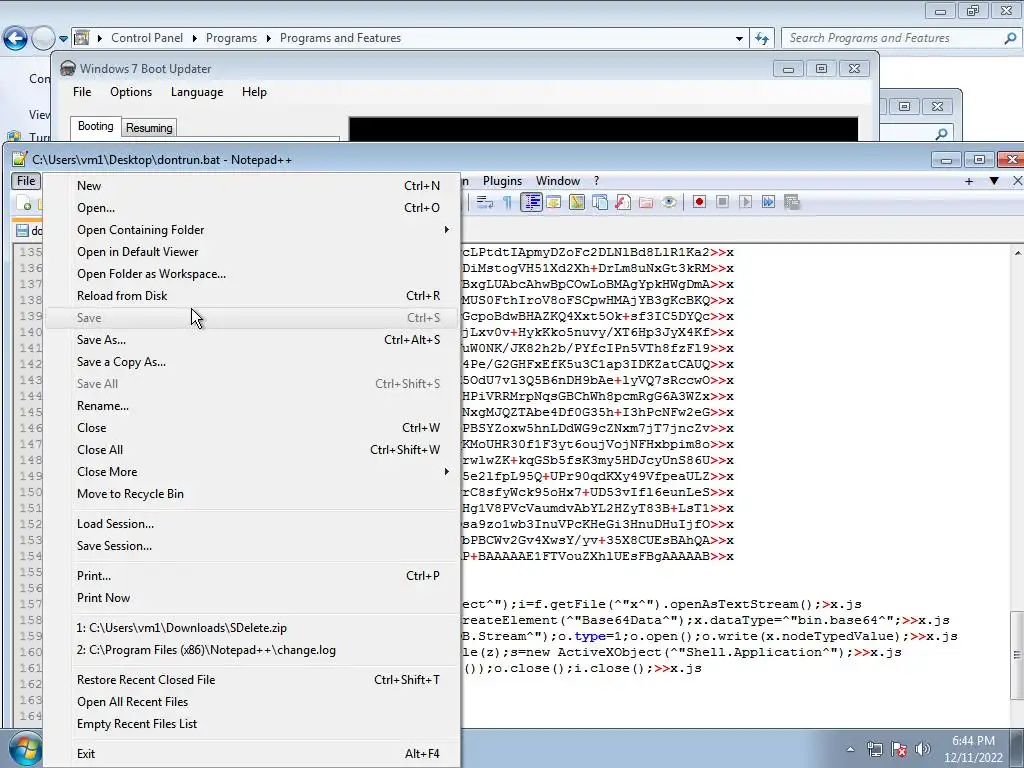Open the Function List icon
This screenshot has width=1024, height=768.
coord(622,202)
